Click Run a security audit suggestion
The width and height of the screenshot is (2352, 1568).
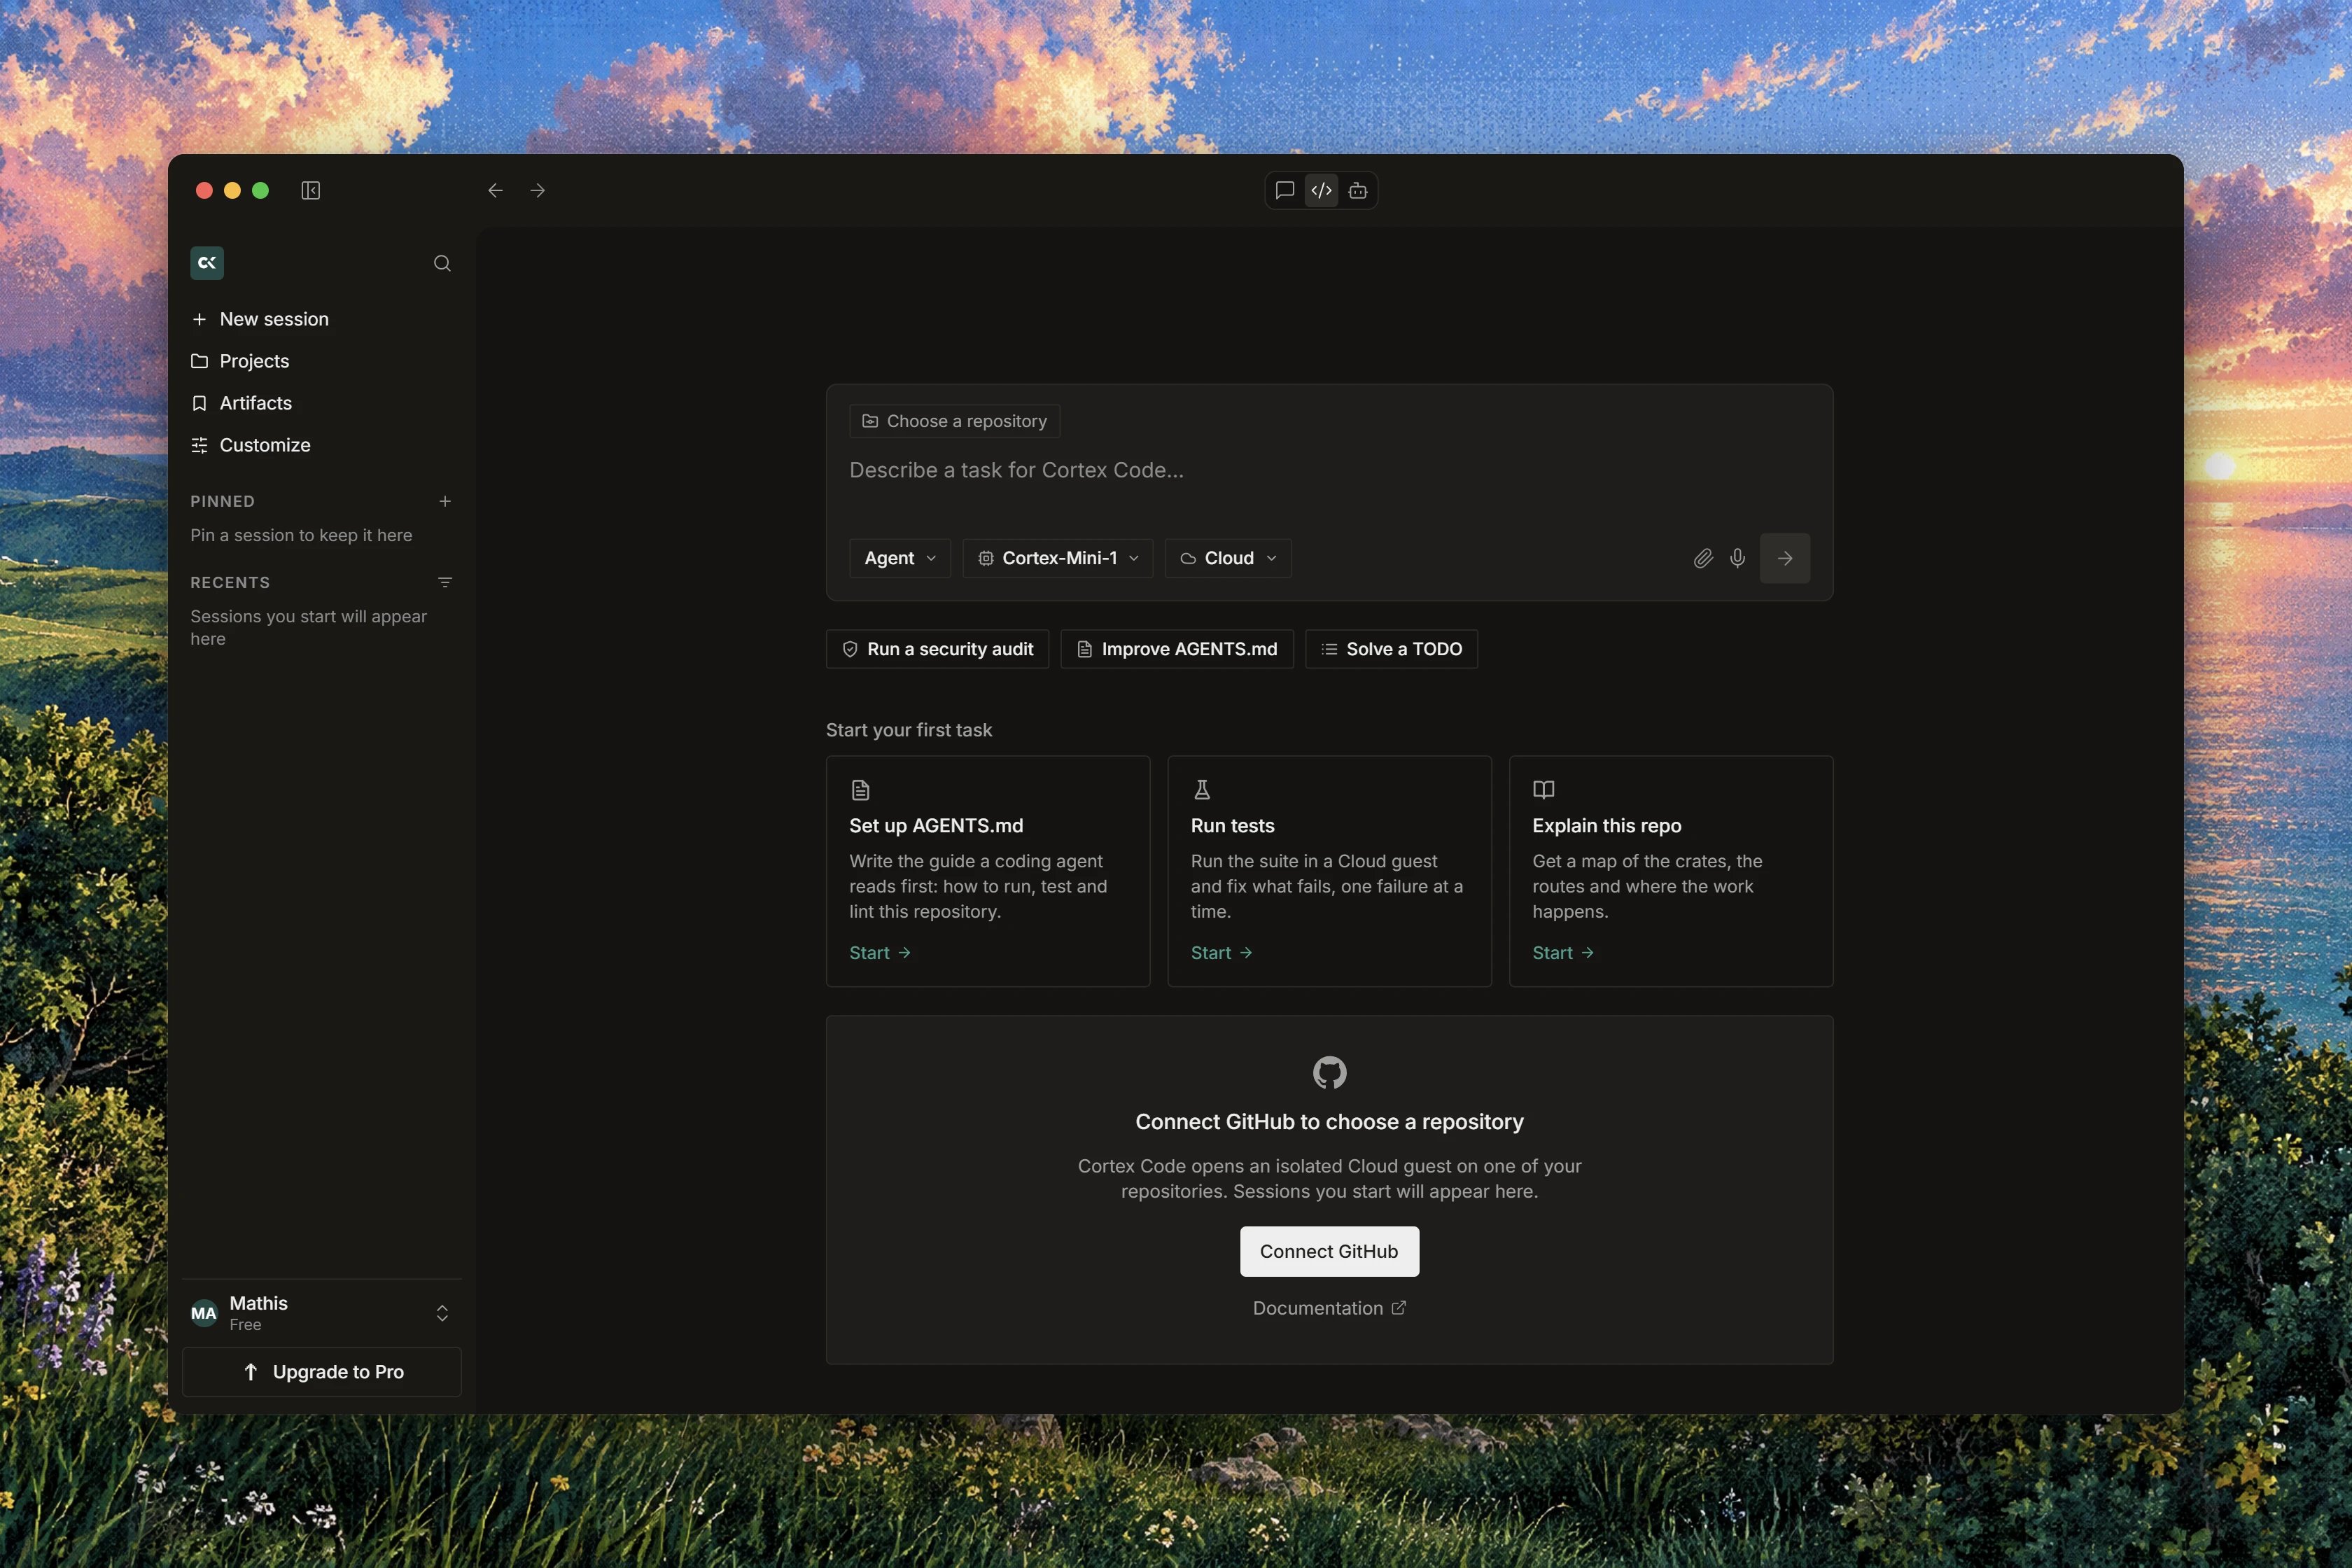pos(937,649)
